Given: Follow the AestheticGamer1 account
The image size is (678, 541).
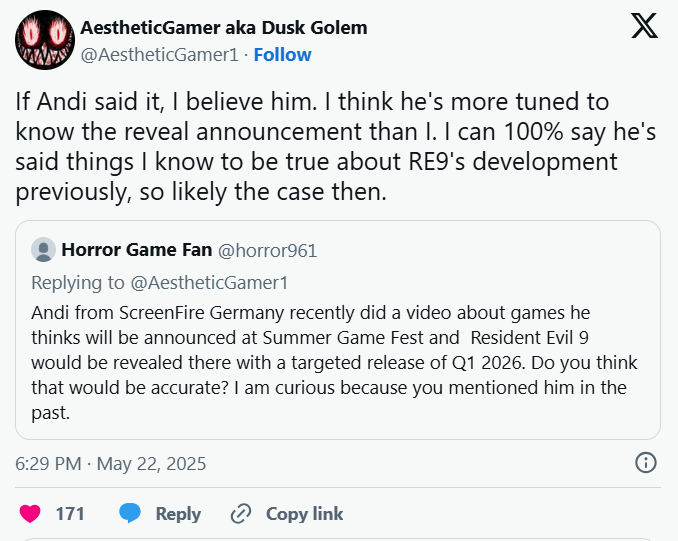Looking at the screenshot, I should 282,55.
